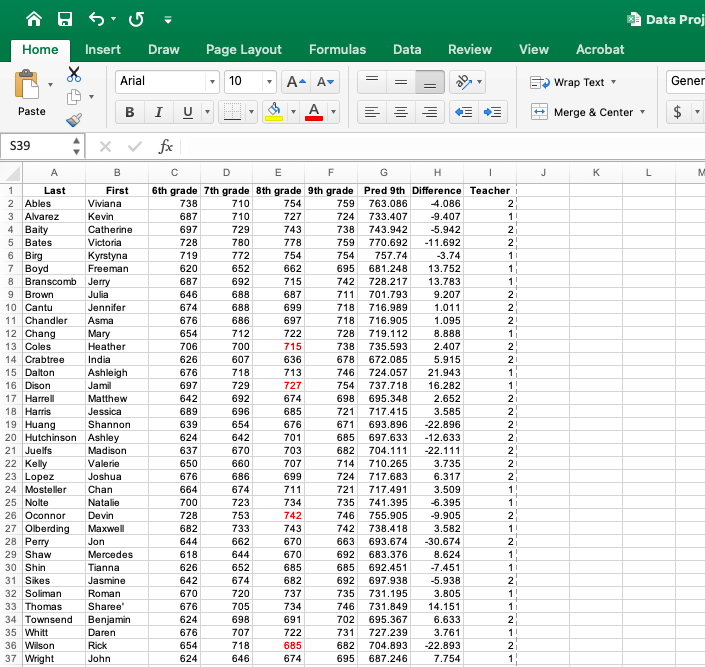The width and height of the screenshot is (705, 667).
Task: Click into the formula bar
Action: pyautogui.click(x=443, y=146)
